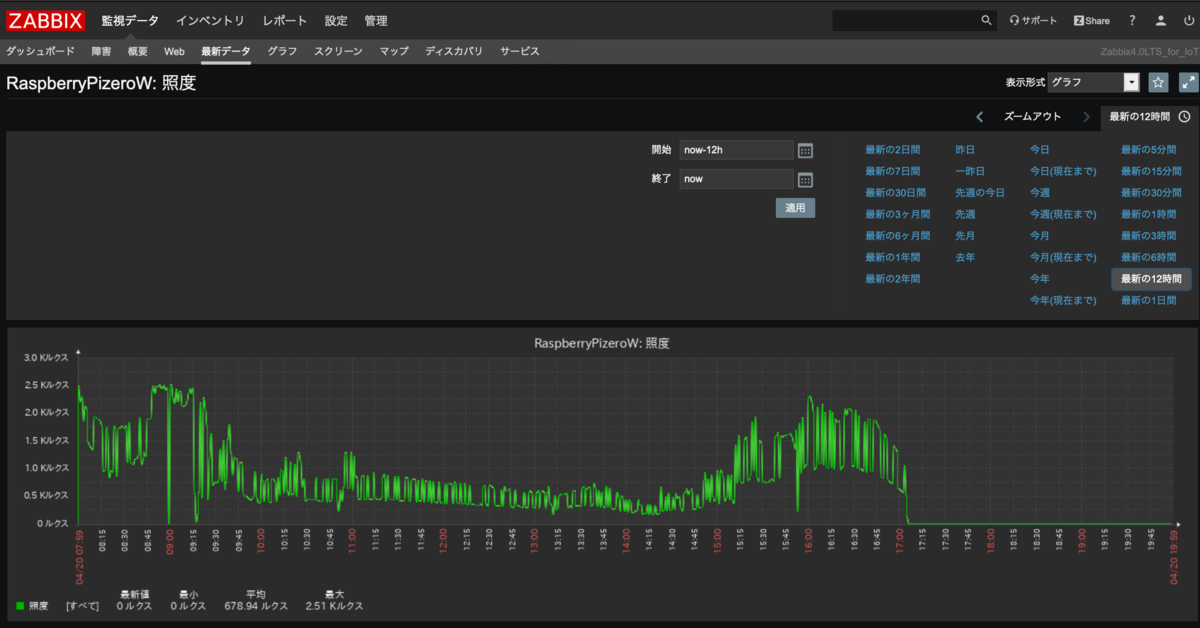The height and width of the screenshot is (628, 1200).
Task: Focus the 開始 input field
Action: [x=736, y=150]
